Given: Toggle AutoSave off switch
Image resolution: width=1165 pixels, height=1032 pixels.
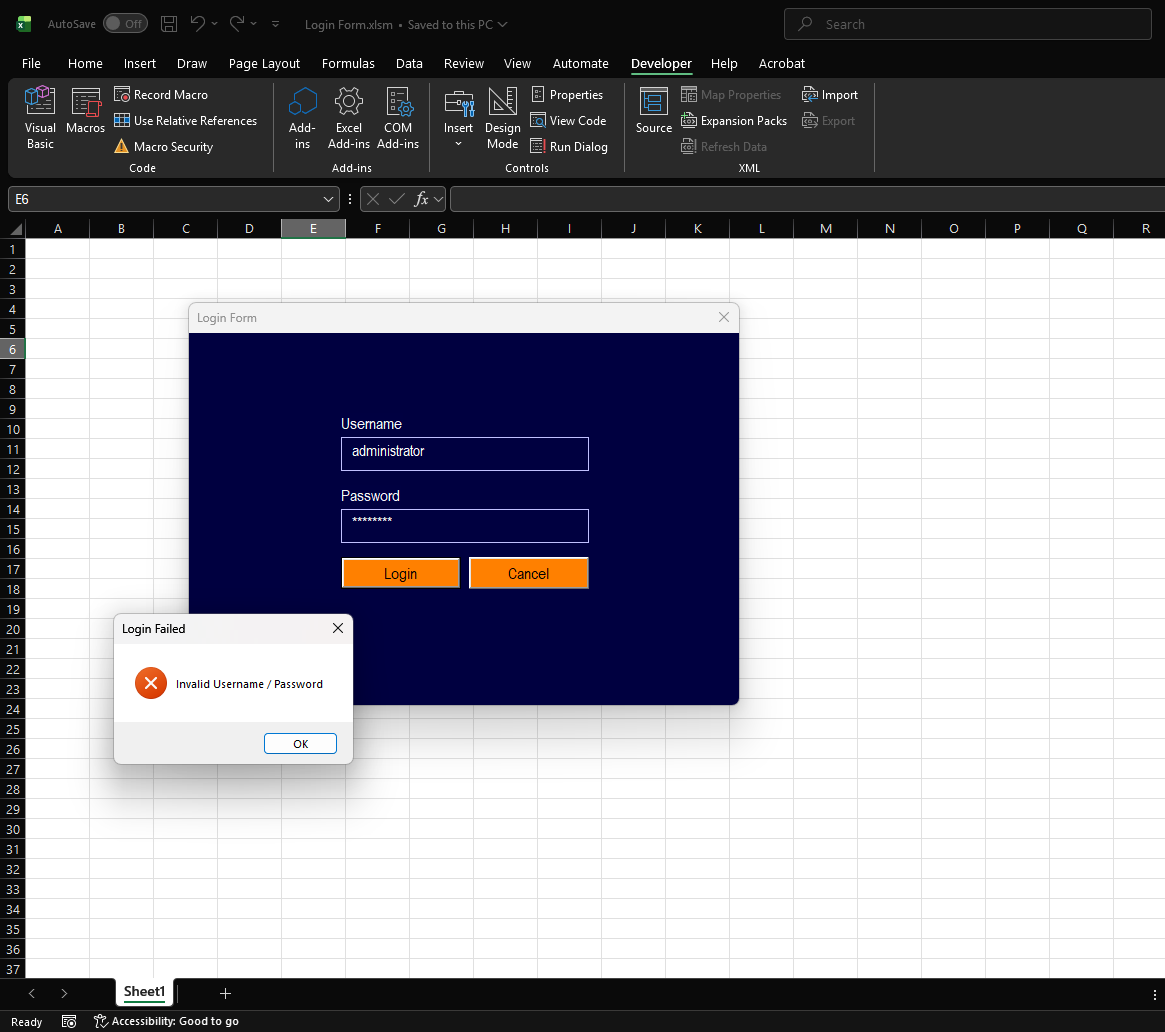Looking at the screenshot, I should [125, 23].
